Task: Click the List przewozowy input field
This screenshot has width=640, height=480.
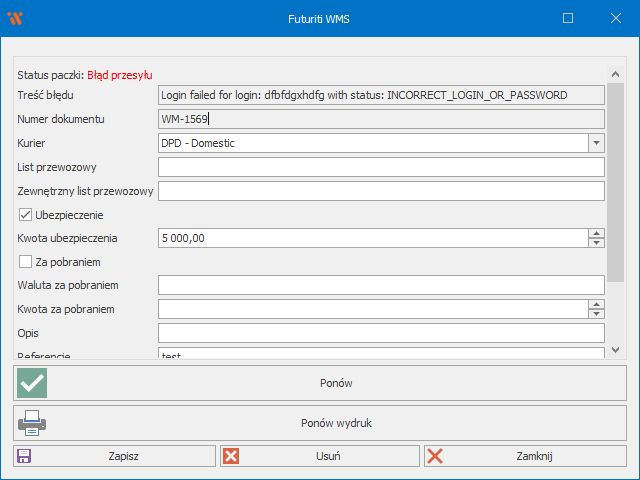Action: (381, 167)
